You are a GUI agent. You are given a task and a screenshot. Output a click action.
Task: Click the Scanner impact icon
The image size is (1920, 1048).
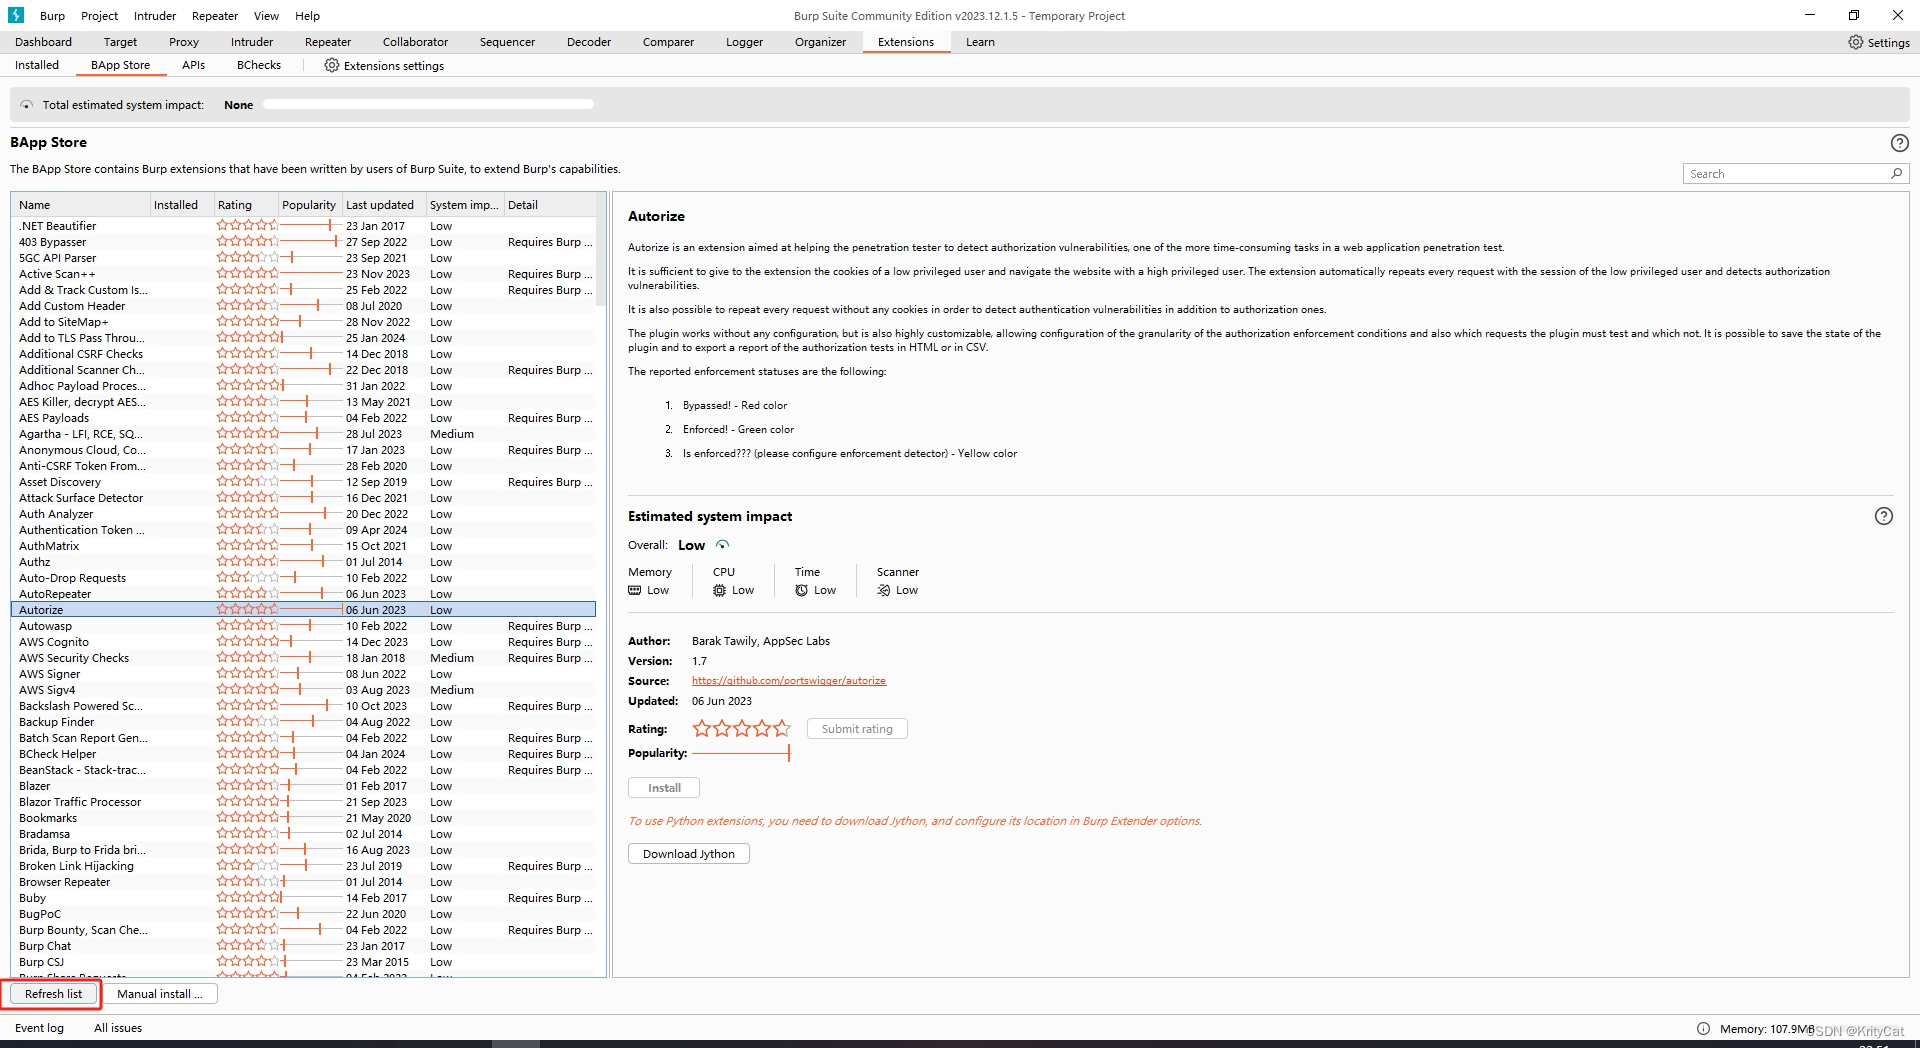coord(884,590)
